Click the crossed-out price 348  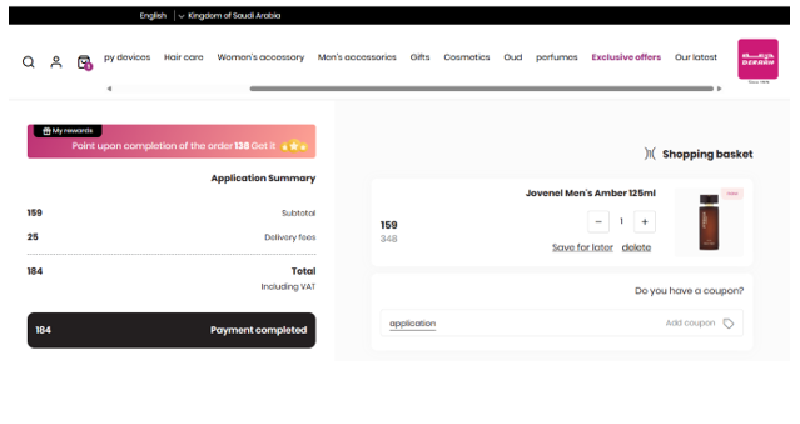[x=389, y=238]
